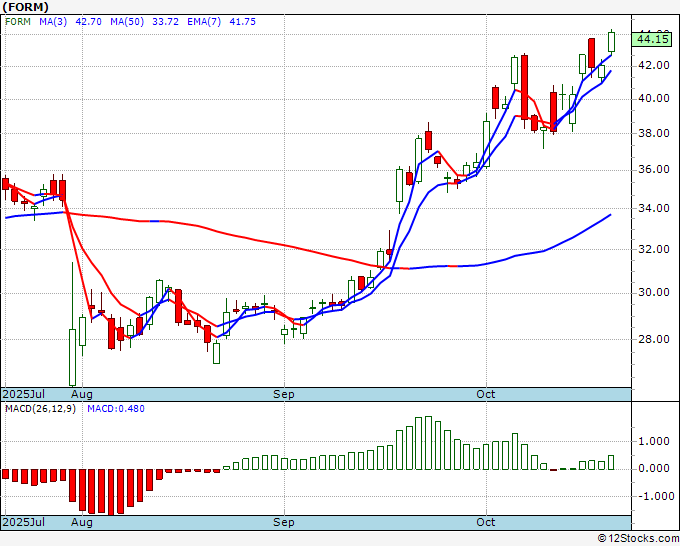Click the 1.000 MACD axis label
Image resolution: width=680 pixels, height=546 pixels.
point(654,441)
